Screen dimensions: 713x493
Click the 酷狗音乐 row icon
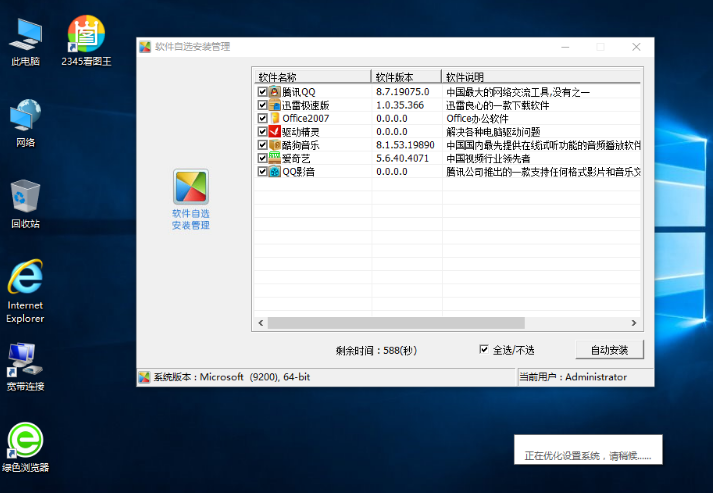coord(275,145)
